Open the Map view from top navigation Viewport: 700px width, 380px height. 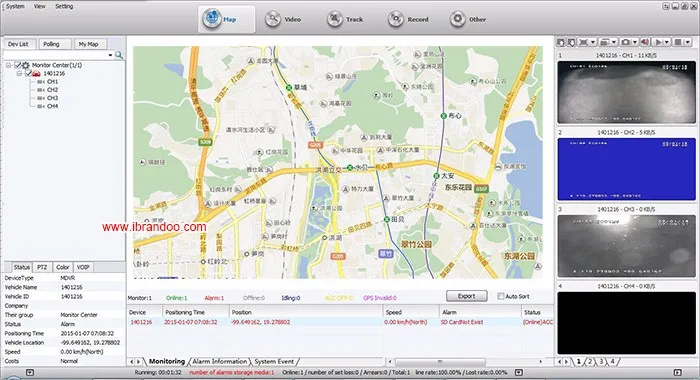[x=226, y=19]
